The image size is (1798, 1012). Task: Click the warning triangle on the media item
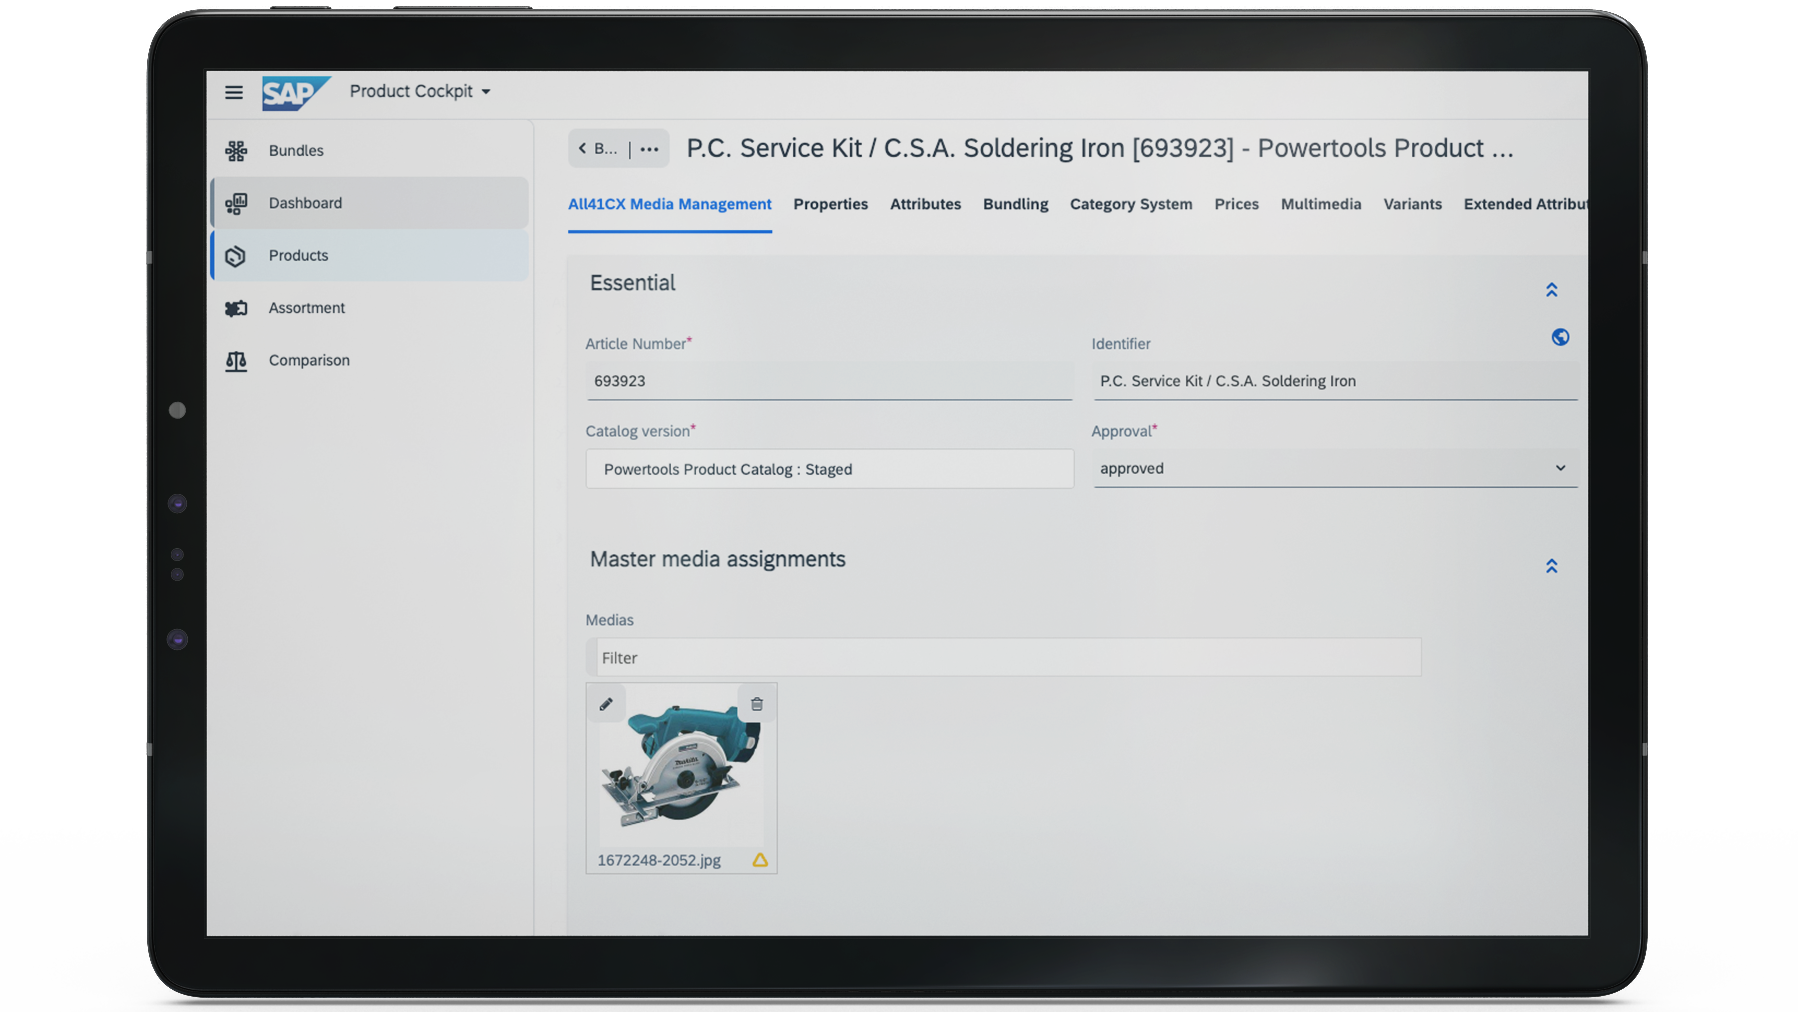click(760, 860)
